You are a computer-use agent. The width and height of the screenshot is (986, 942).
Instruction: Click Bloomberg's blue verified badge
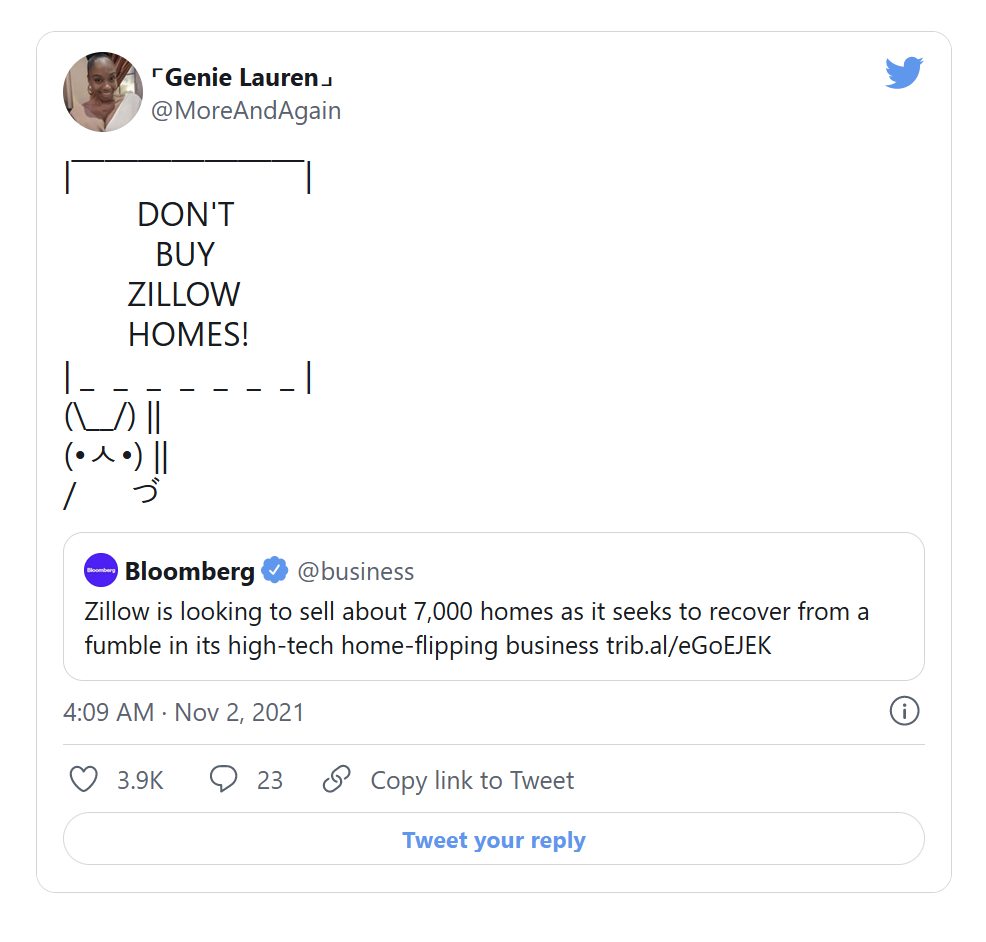pyautogui.click(x=274, y=571)
